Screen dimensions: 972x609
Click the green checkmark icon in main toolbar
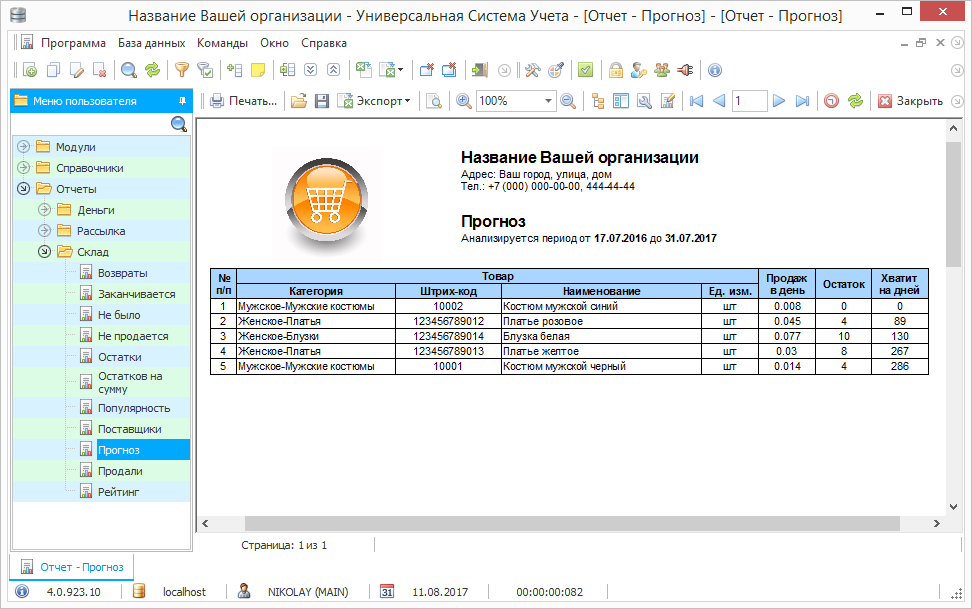coord(585,70)
